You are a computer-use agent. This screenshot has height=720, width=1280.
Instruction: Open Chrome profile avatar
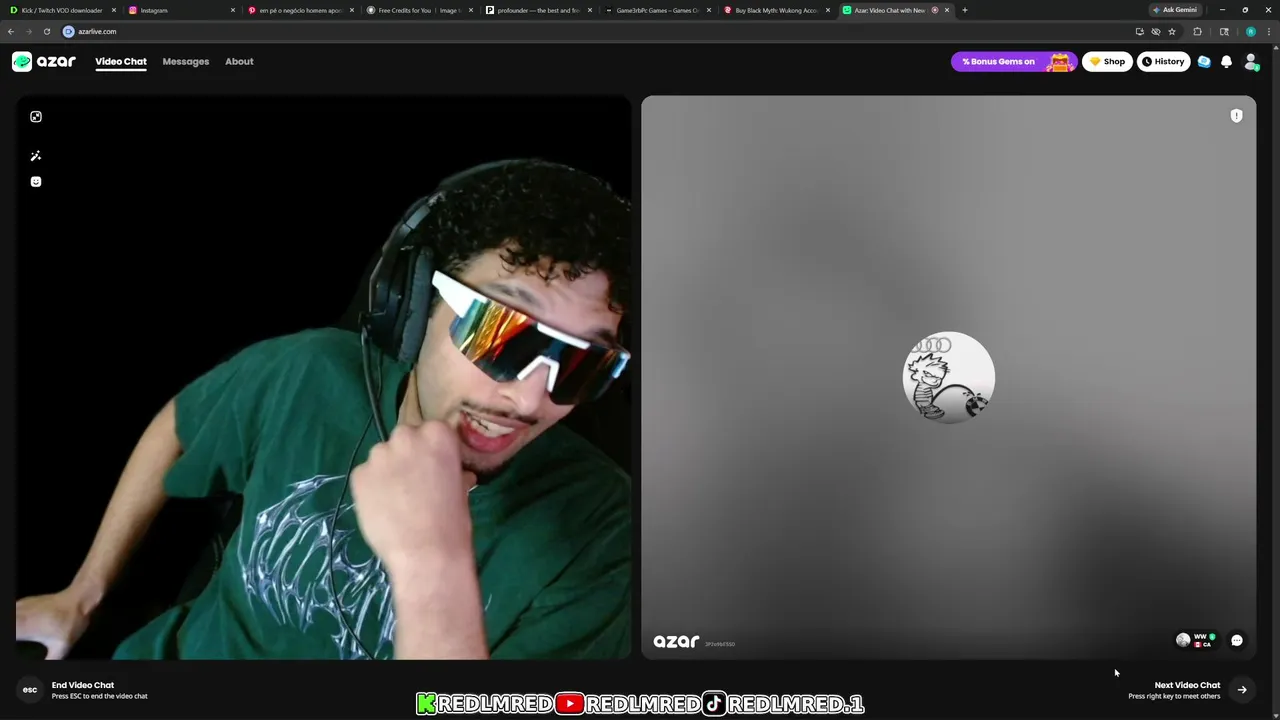1250,31
